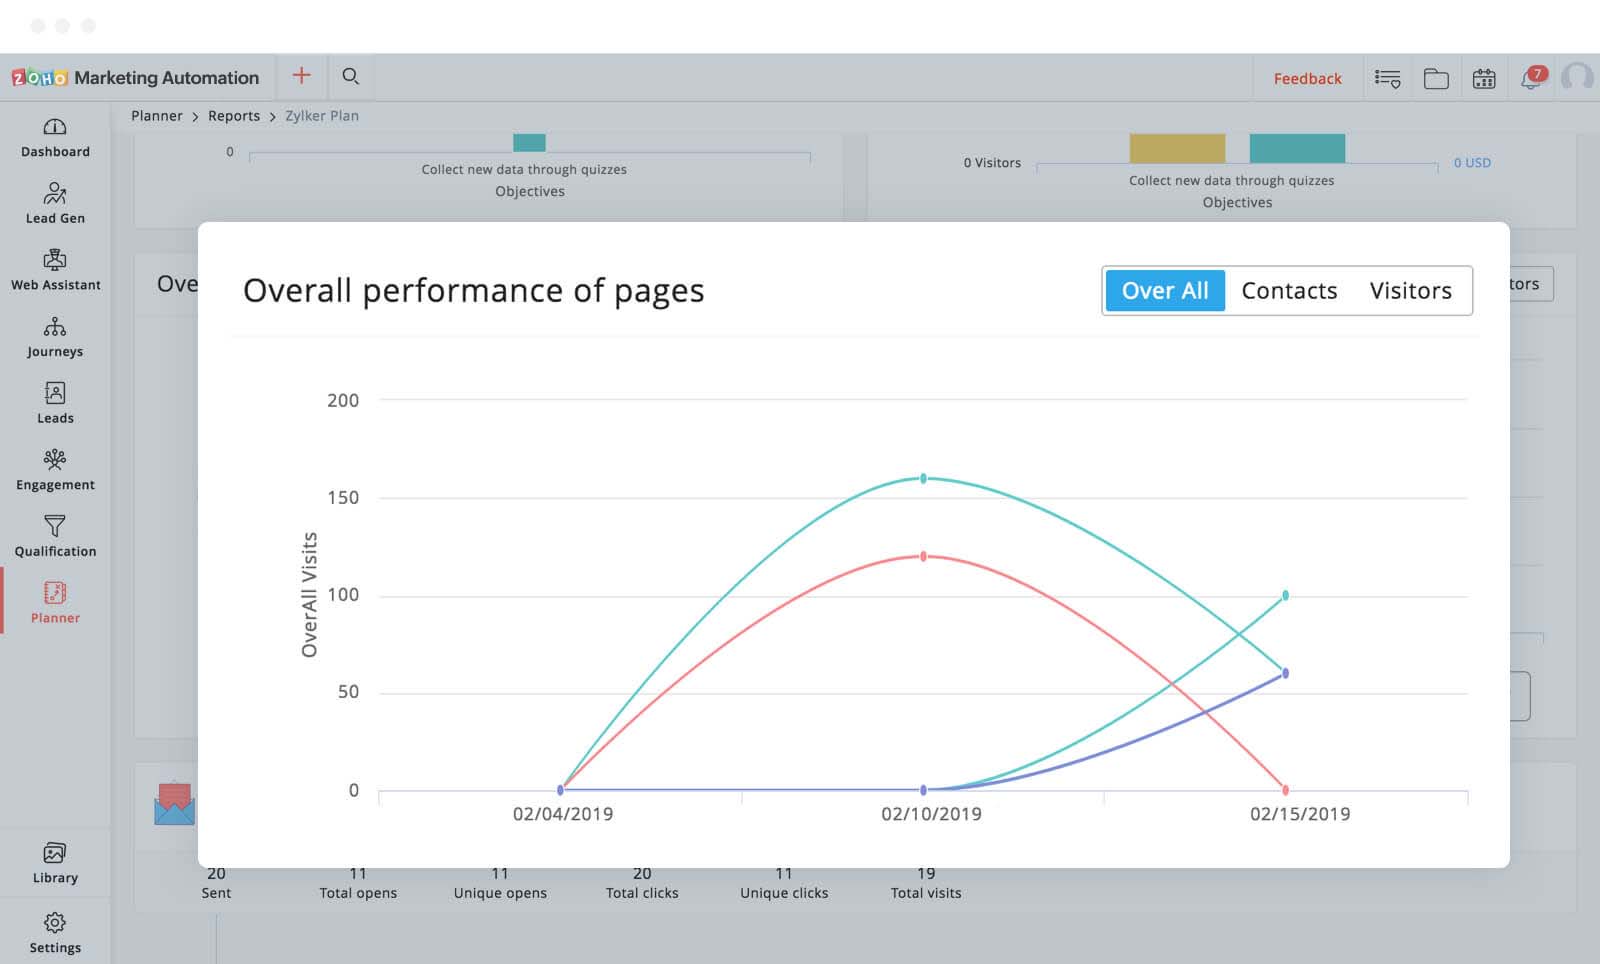The image size is (1600, 964).
Task: Open the calendar icon in header
Action: coord(1484,78)
